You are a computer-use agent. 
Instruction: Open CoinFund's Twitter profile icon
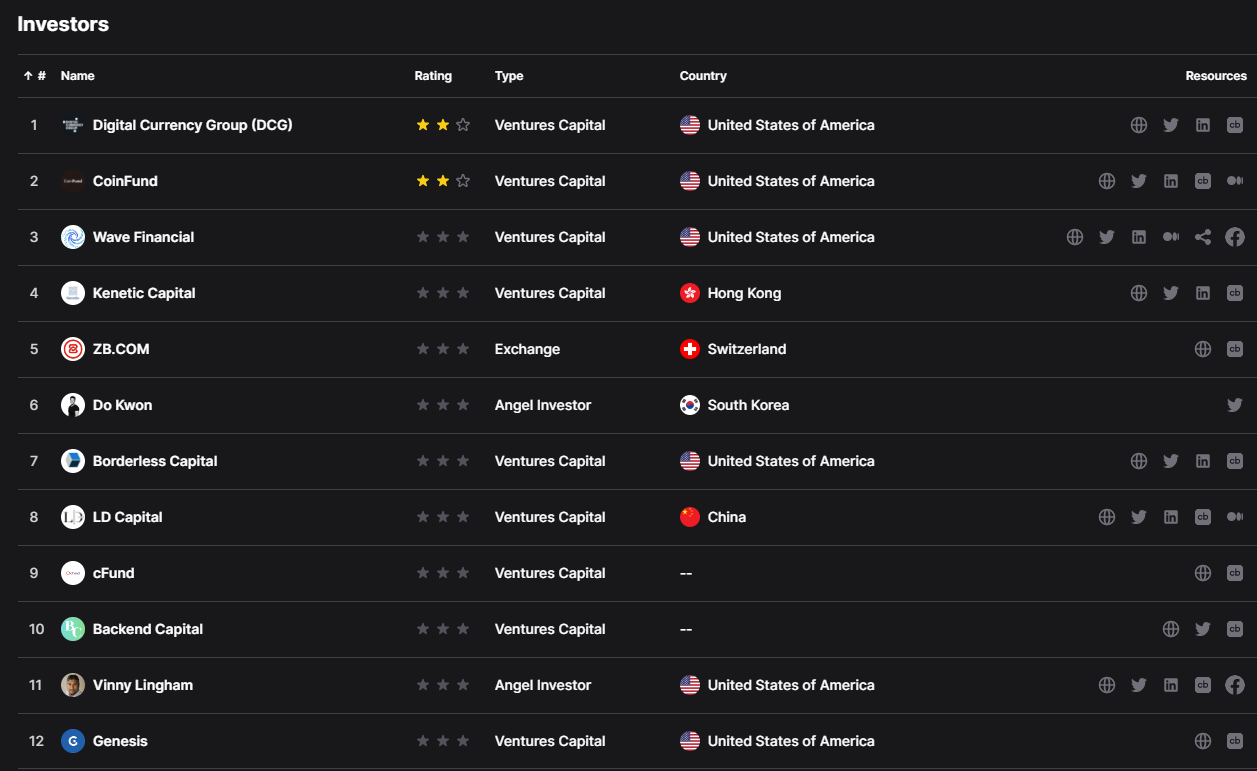coord(1139,181)
